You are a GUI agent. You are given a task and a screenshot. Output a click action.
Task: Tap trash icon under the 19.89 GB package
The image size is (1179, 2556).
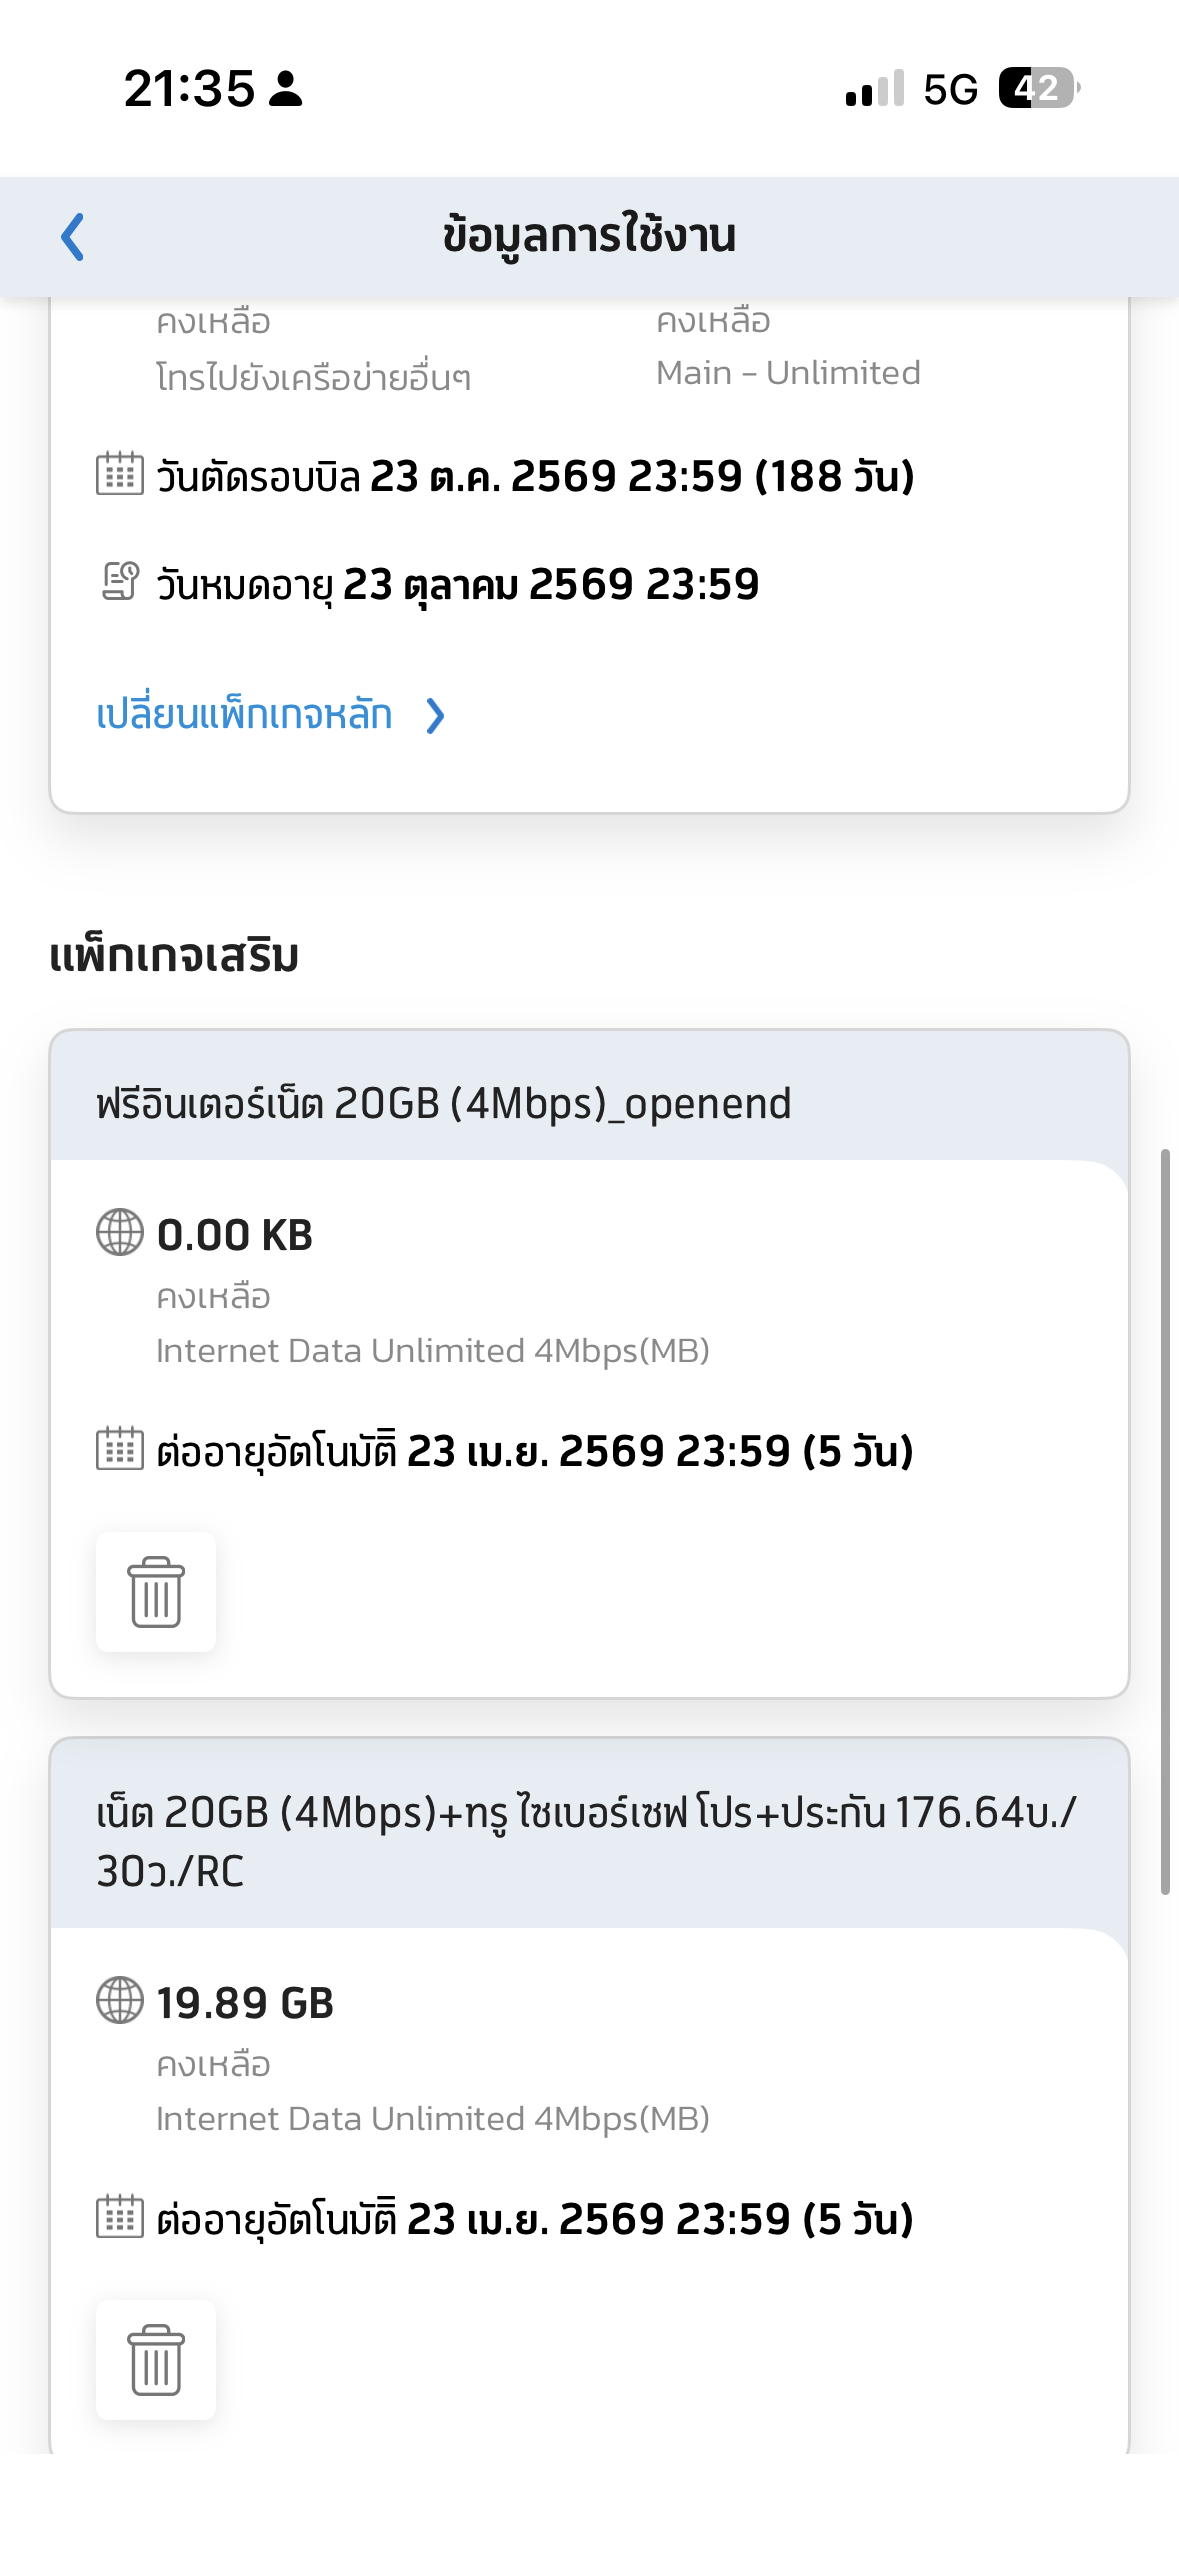click(156, 2359)
